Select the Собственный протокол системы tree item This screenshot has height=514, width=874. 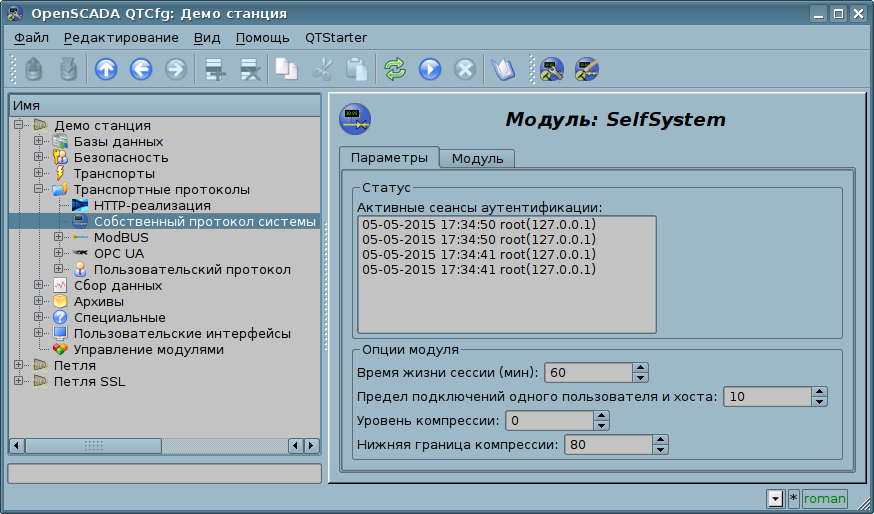click(x=205, y=222)
